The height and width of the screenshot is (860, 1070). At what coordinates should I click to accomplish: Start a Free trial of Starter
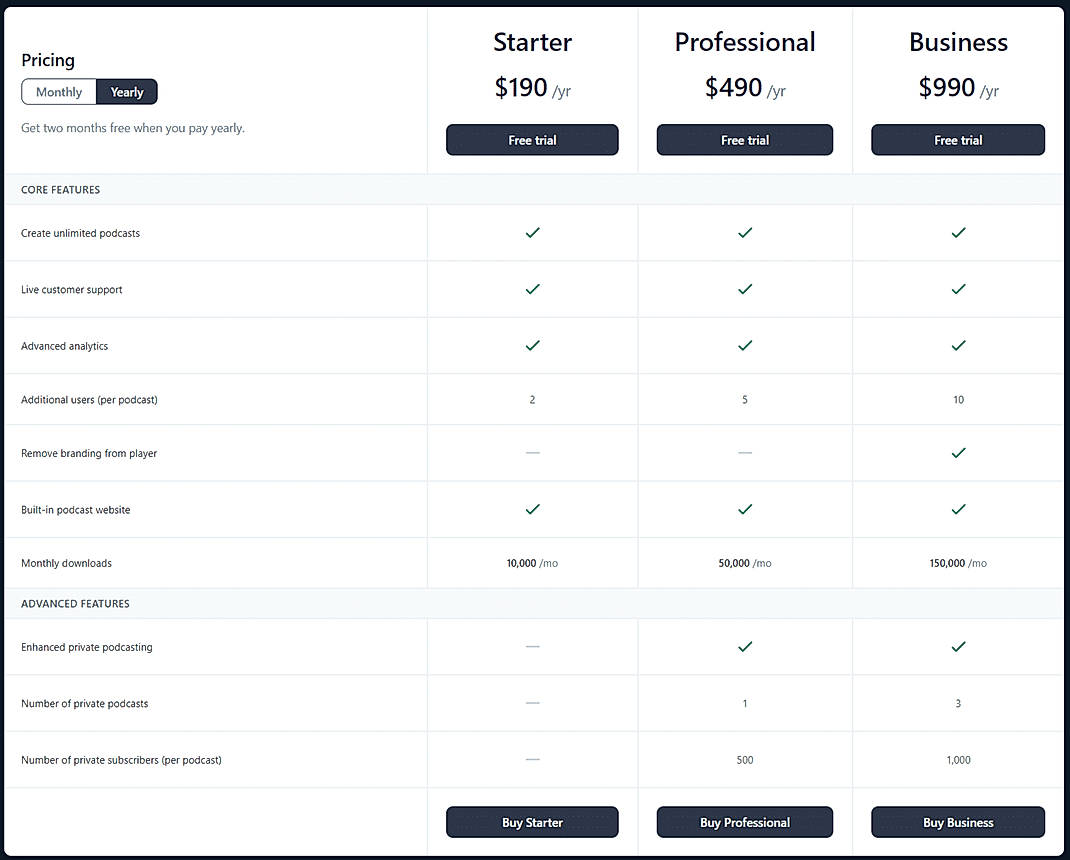click(532, 140)
